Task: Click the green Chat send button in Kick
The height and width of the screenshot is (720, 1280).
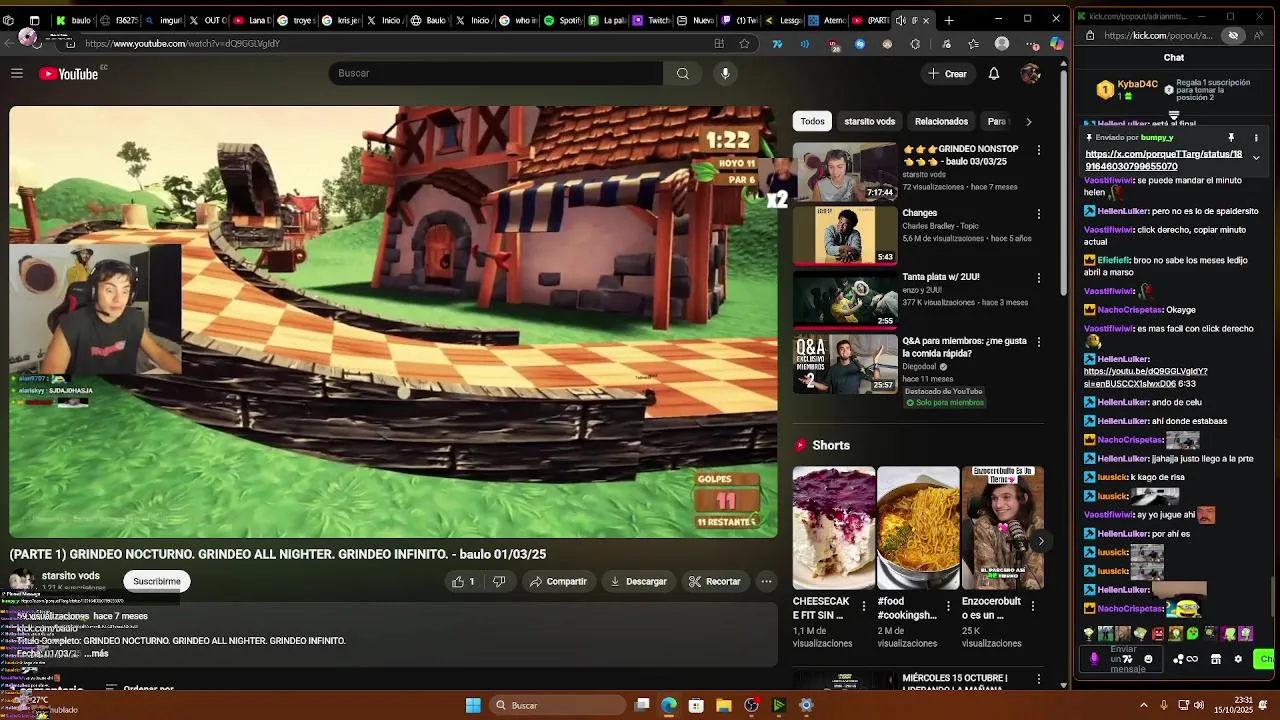Action: point(1266,659)
